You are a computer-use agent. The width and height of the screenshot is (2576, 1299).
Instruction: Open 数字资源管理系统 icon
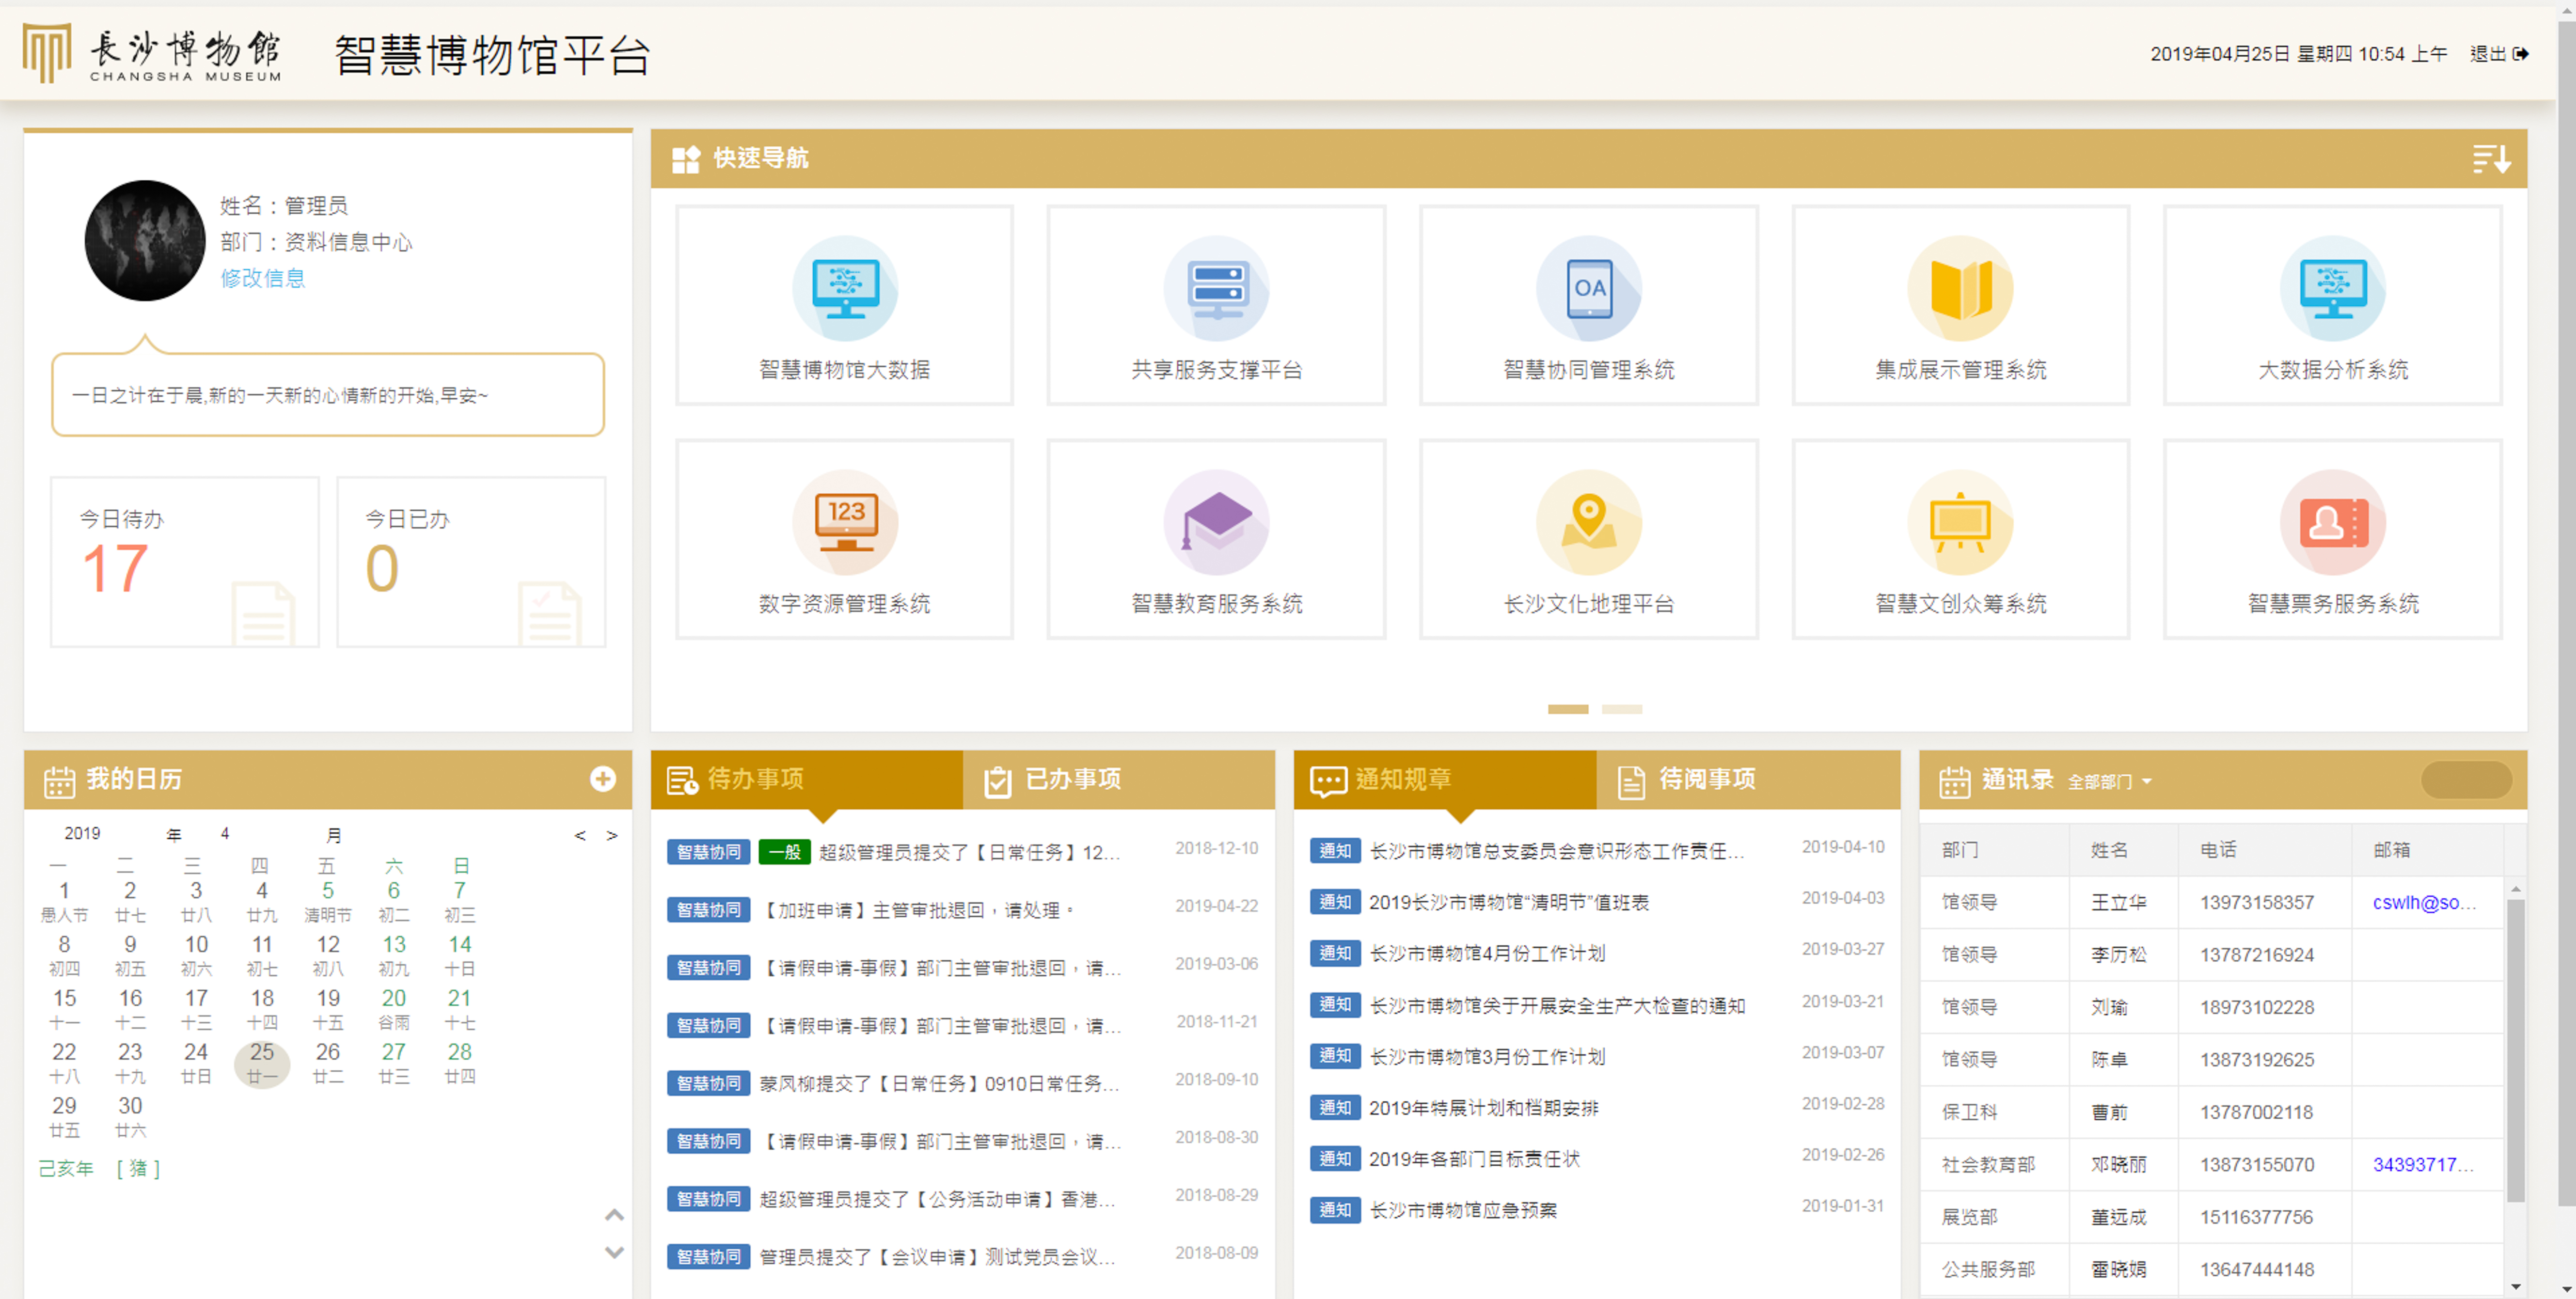pos(845,522)
